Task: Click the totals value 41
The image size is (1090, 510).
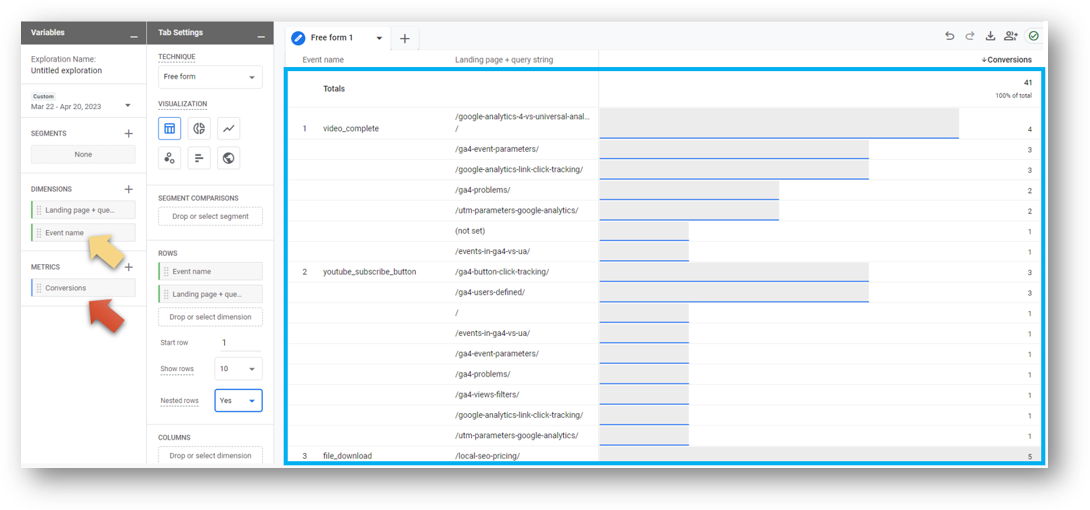Action: (1027, 83)
